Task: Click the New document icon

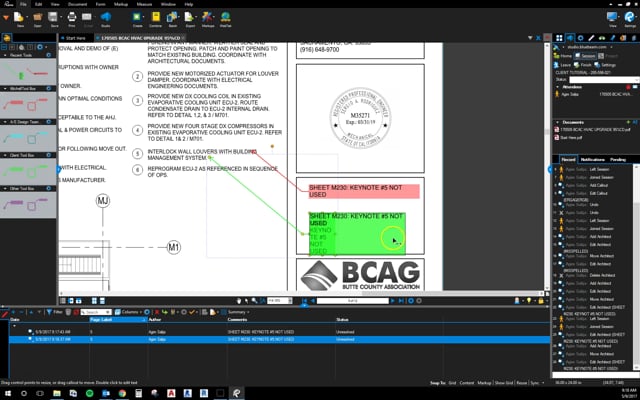Action: pos(19,17)
